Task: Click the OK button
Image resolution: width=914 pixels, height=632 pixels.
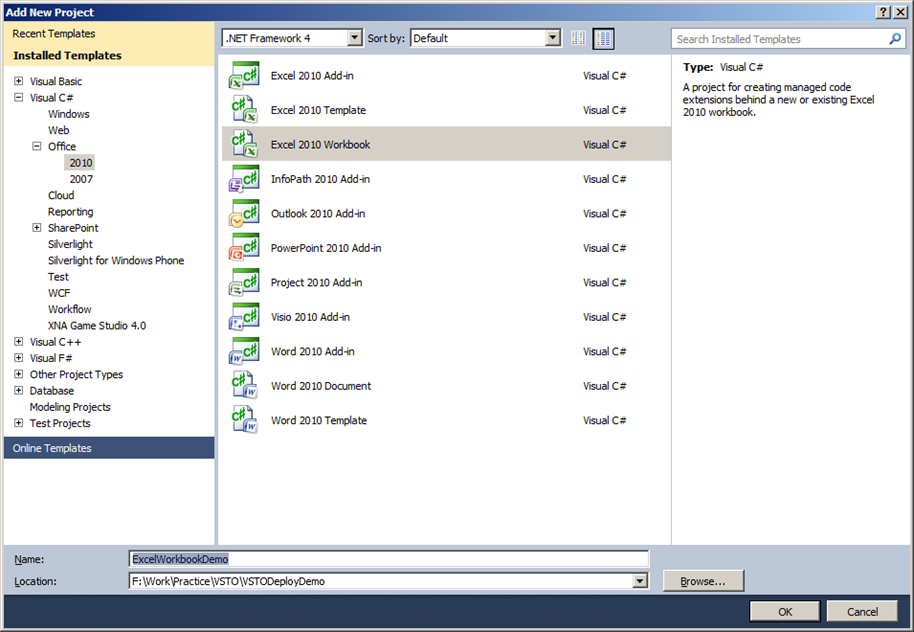Action: (x=785, y=612)
